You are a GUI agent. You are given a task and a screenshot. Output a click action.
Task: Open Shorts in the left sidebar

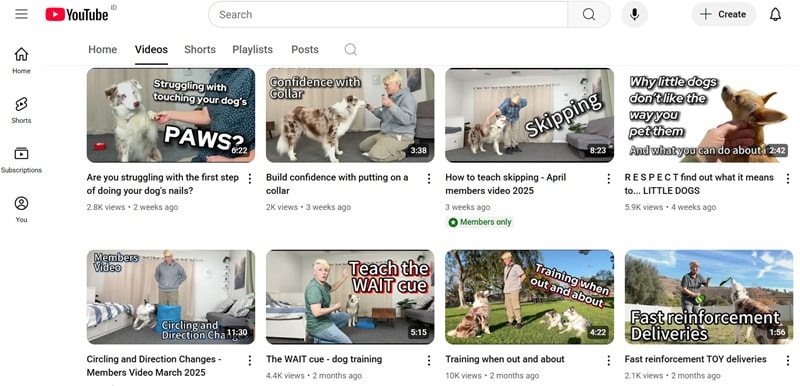click(21, 110)
